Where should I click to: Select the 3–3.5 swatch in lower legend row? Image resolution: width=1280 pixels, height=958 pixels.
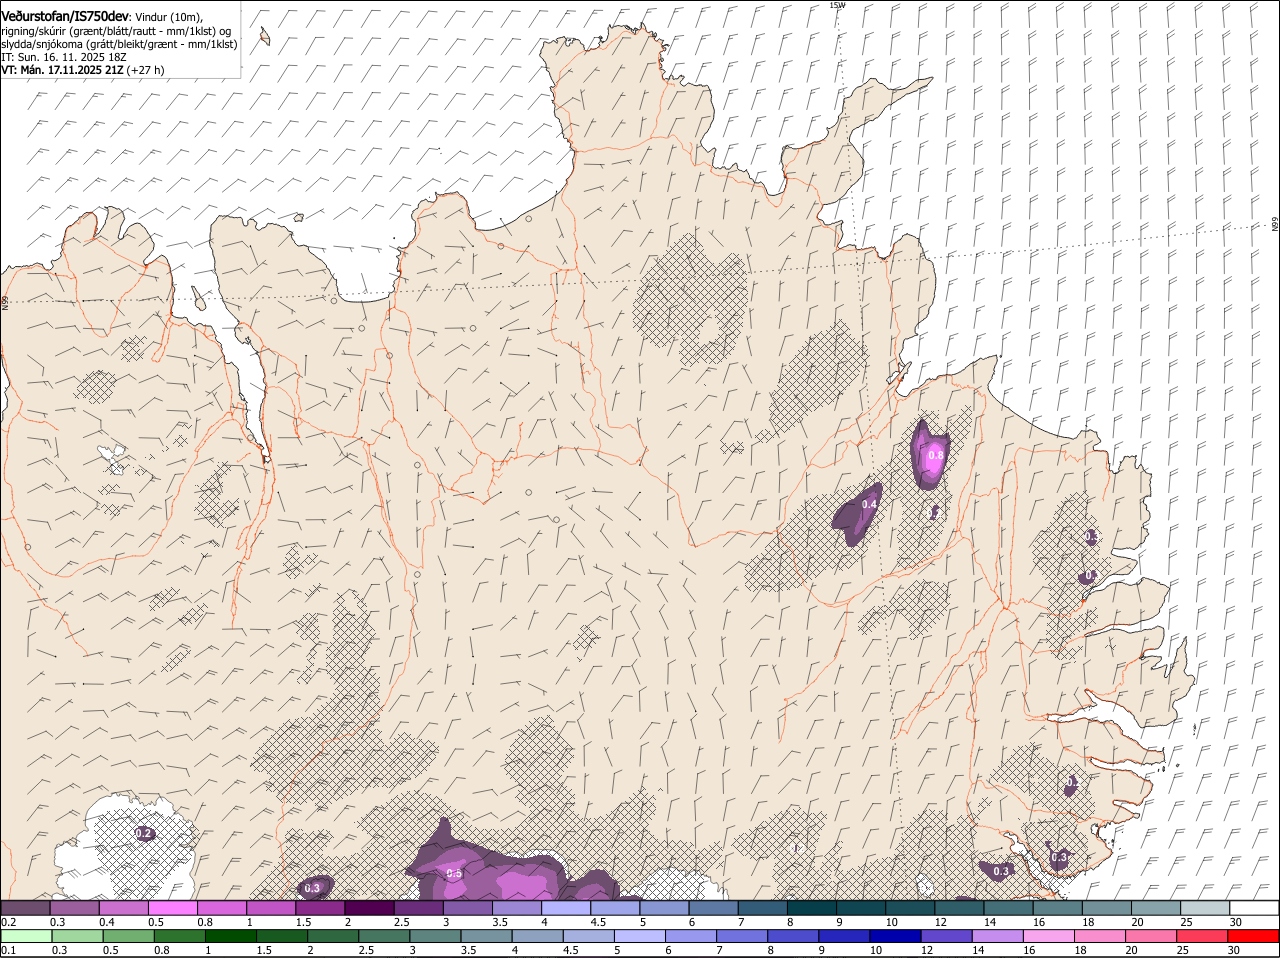(435, 937)
